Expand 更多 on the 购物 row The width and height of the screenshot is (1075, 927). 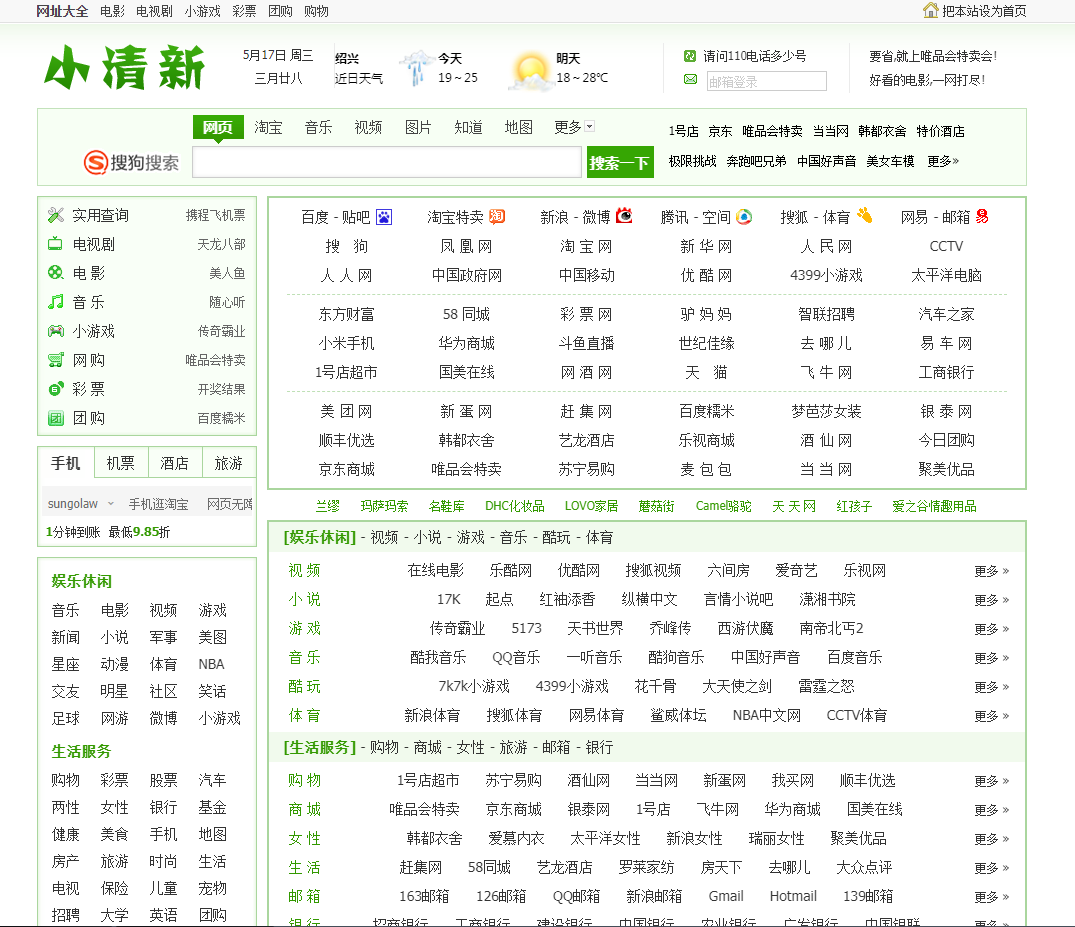click(x=991, y=781)
